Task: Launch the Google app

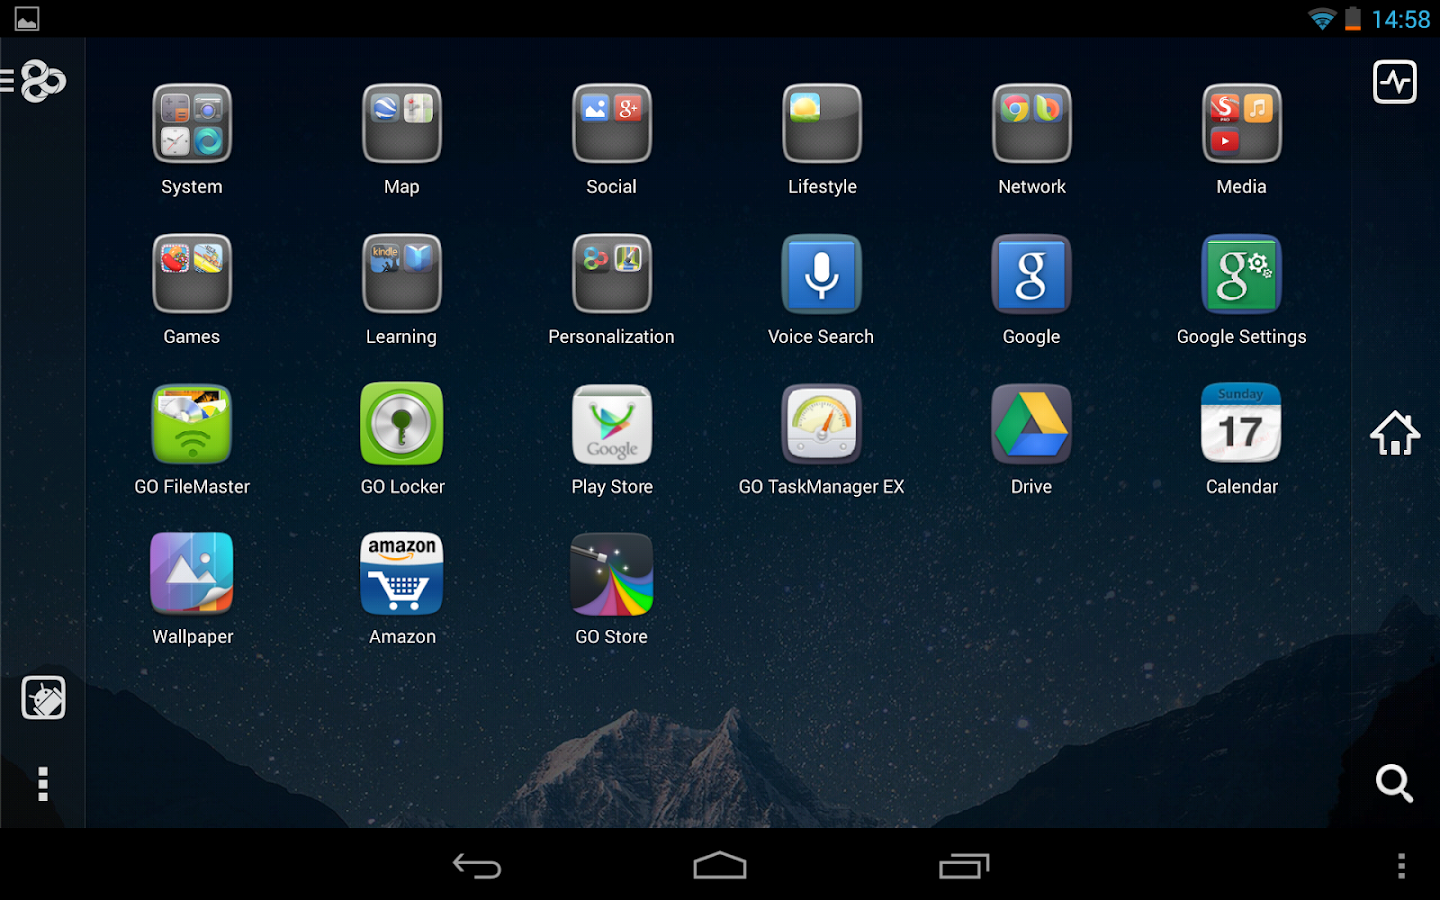Action: click(1032, 274)
